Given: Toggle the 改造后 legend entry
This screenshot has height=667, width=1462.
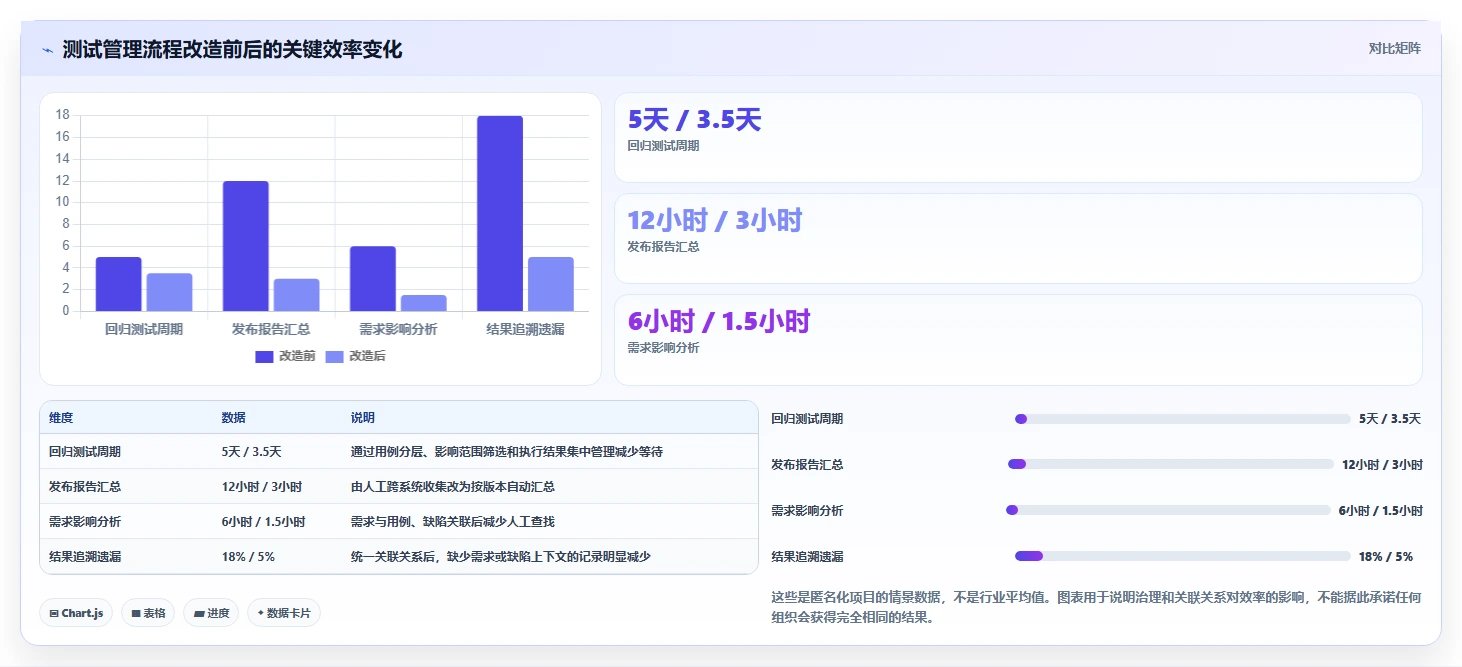Looking at the screenshot, I should (x=356, y=356).
